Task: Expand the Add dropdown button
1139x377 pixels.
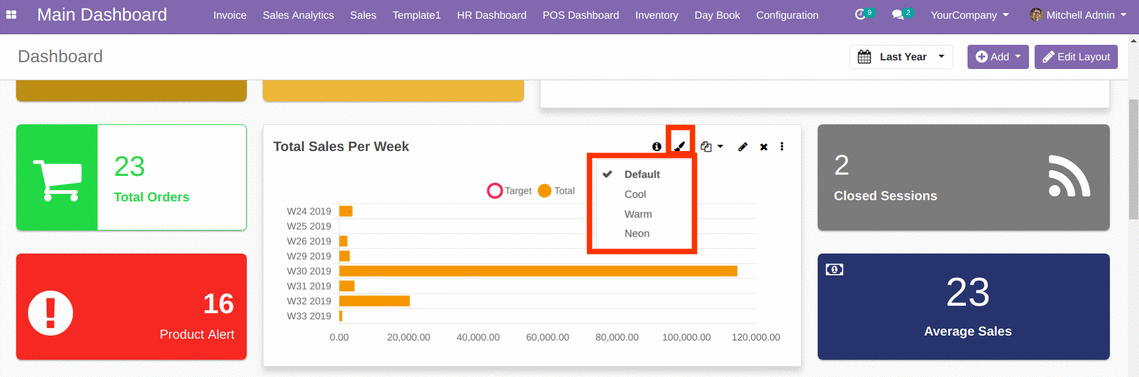Action: click(x=997, y=57)
